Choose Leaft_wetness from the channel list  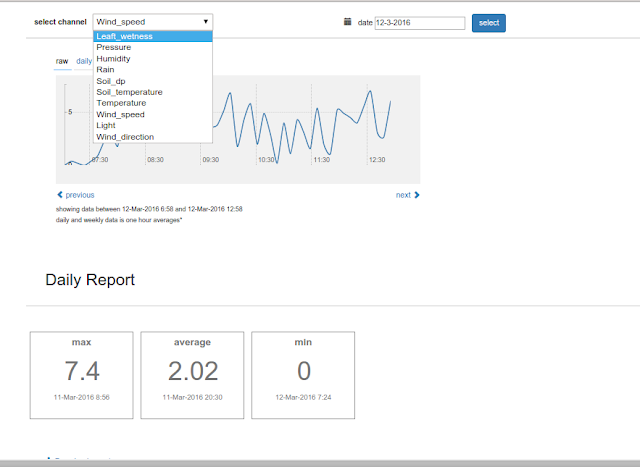click(x=153, y=36)
